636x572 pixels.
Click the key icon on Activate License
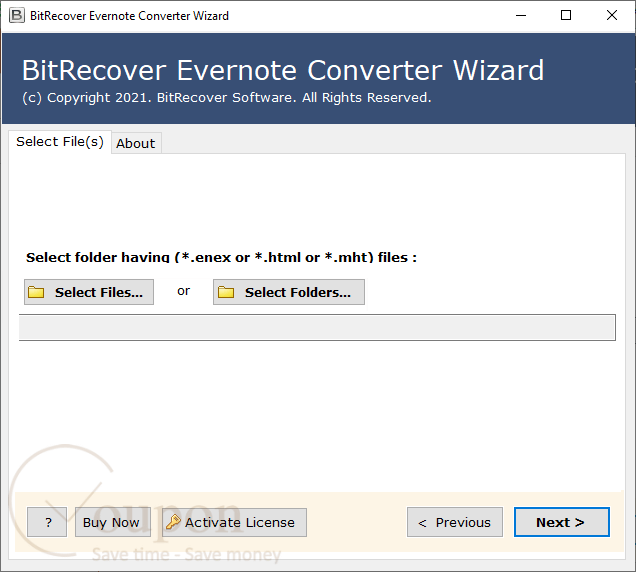173,522
